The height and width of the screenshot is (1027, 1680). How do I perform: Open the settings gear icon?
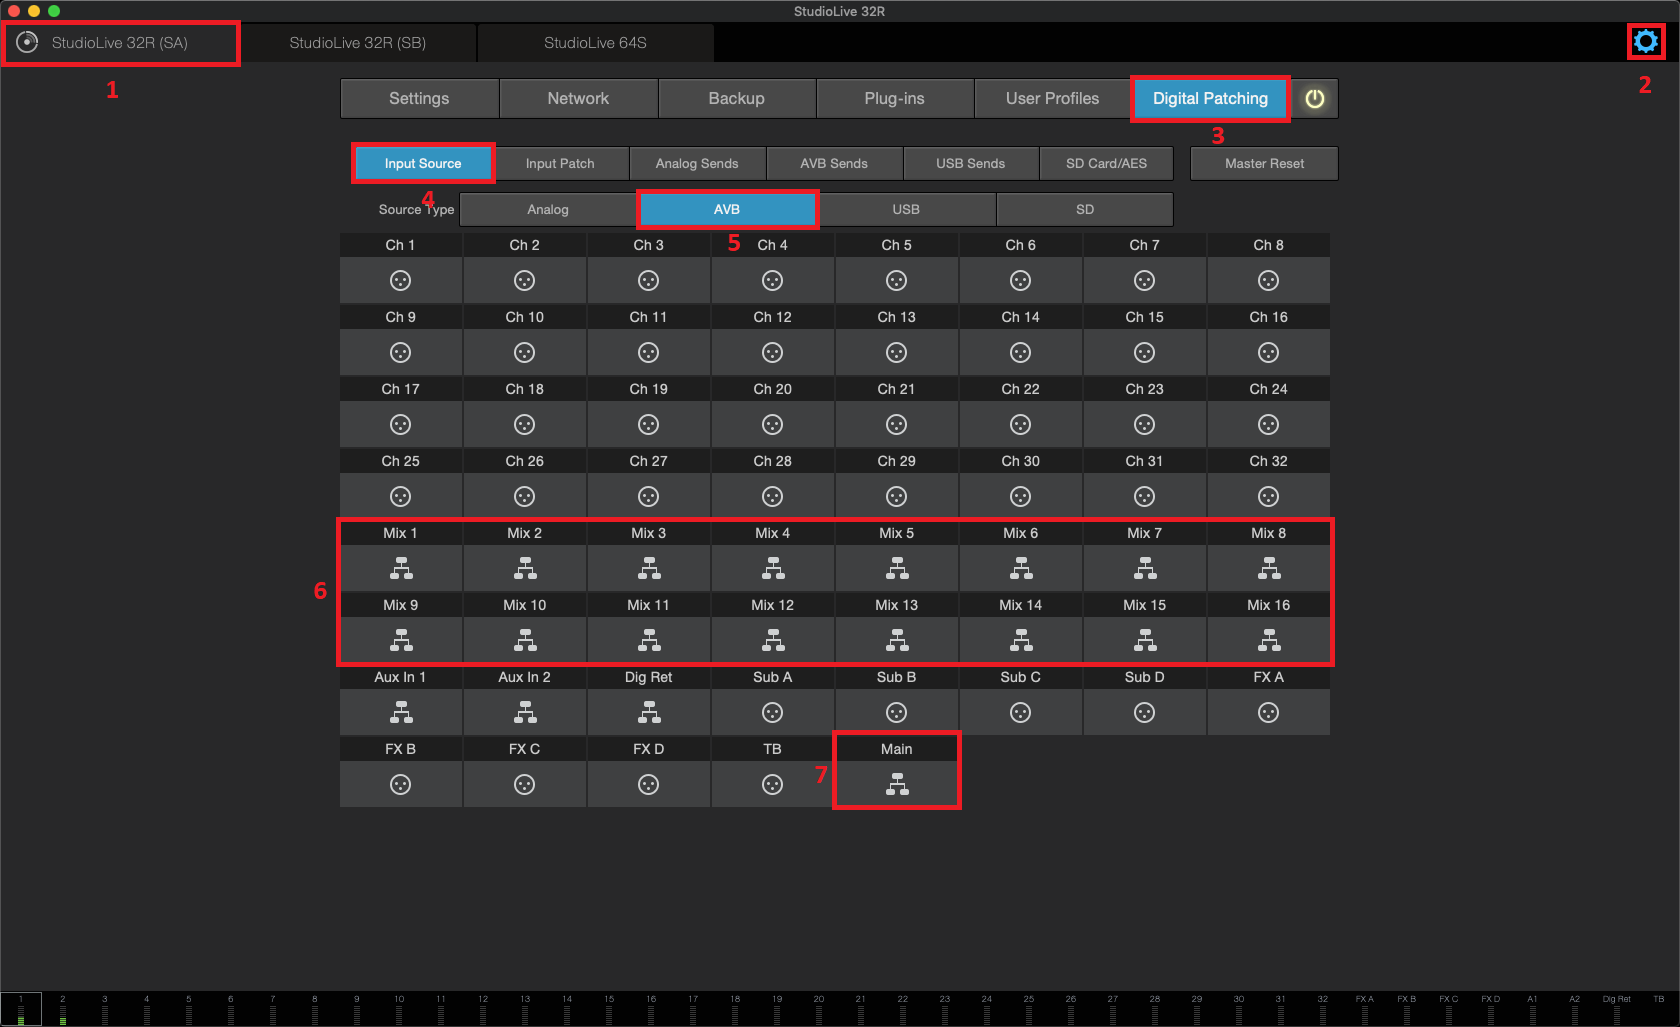click(x=1645, y=41)
